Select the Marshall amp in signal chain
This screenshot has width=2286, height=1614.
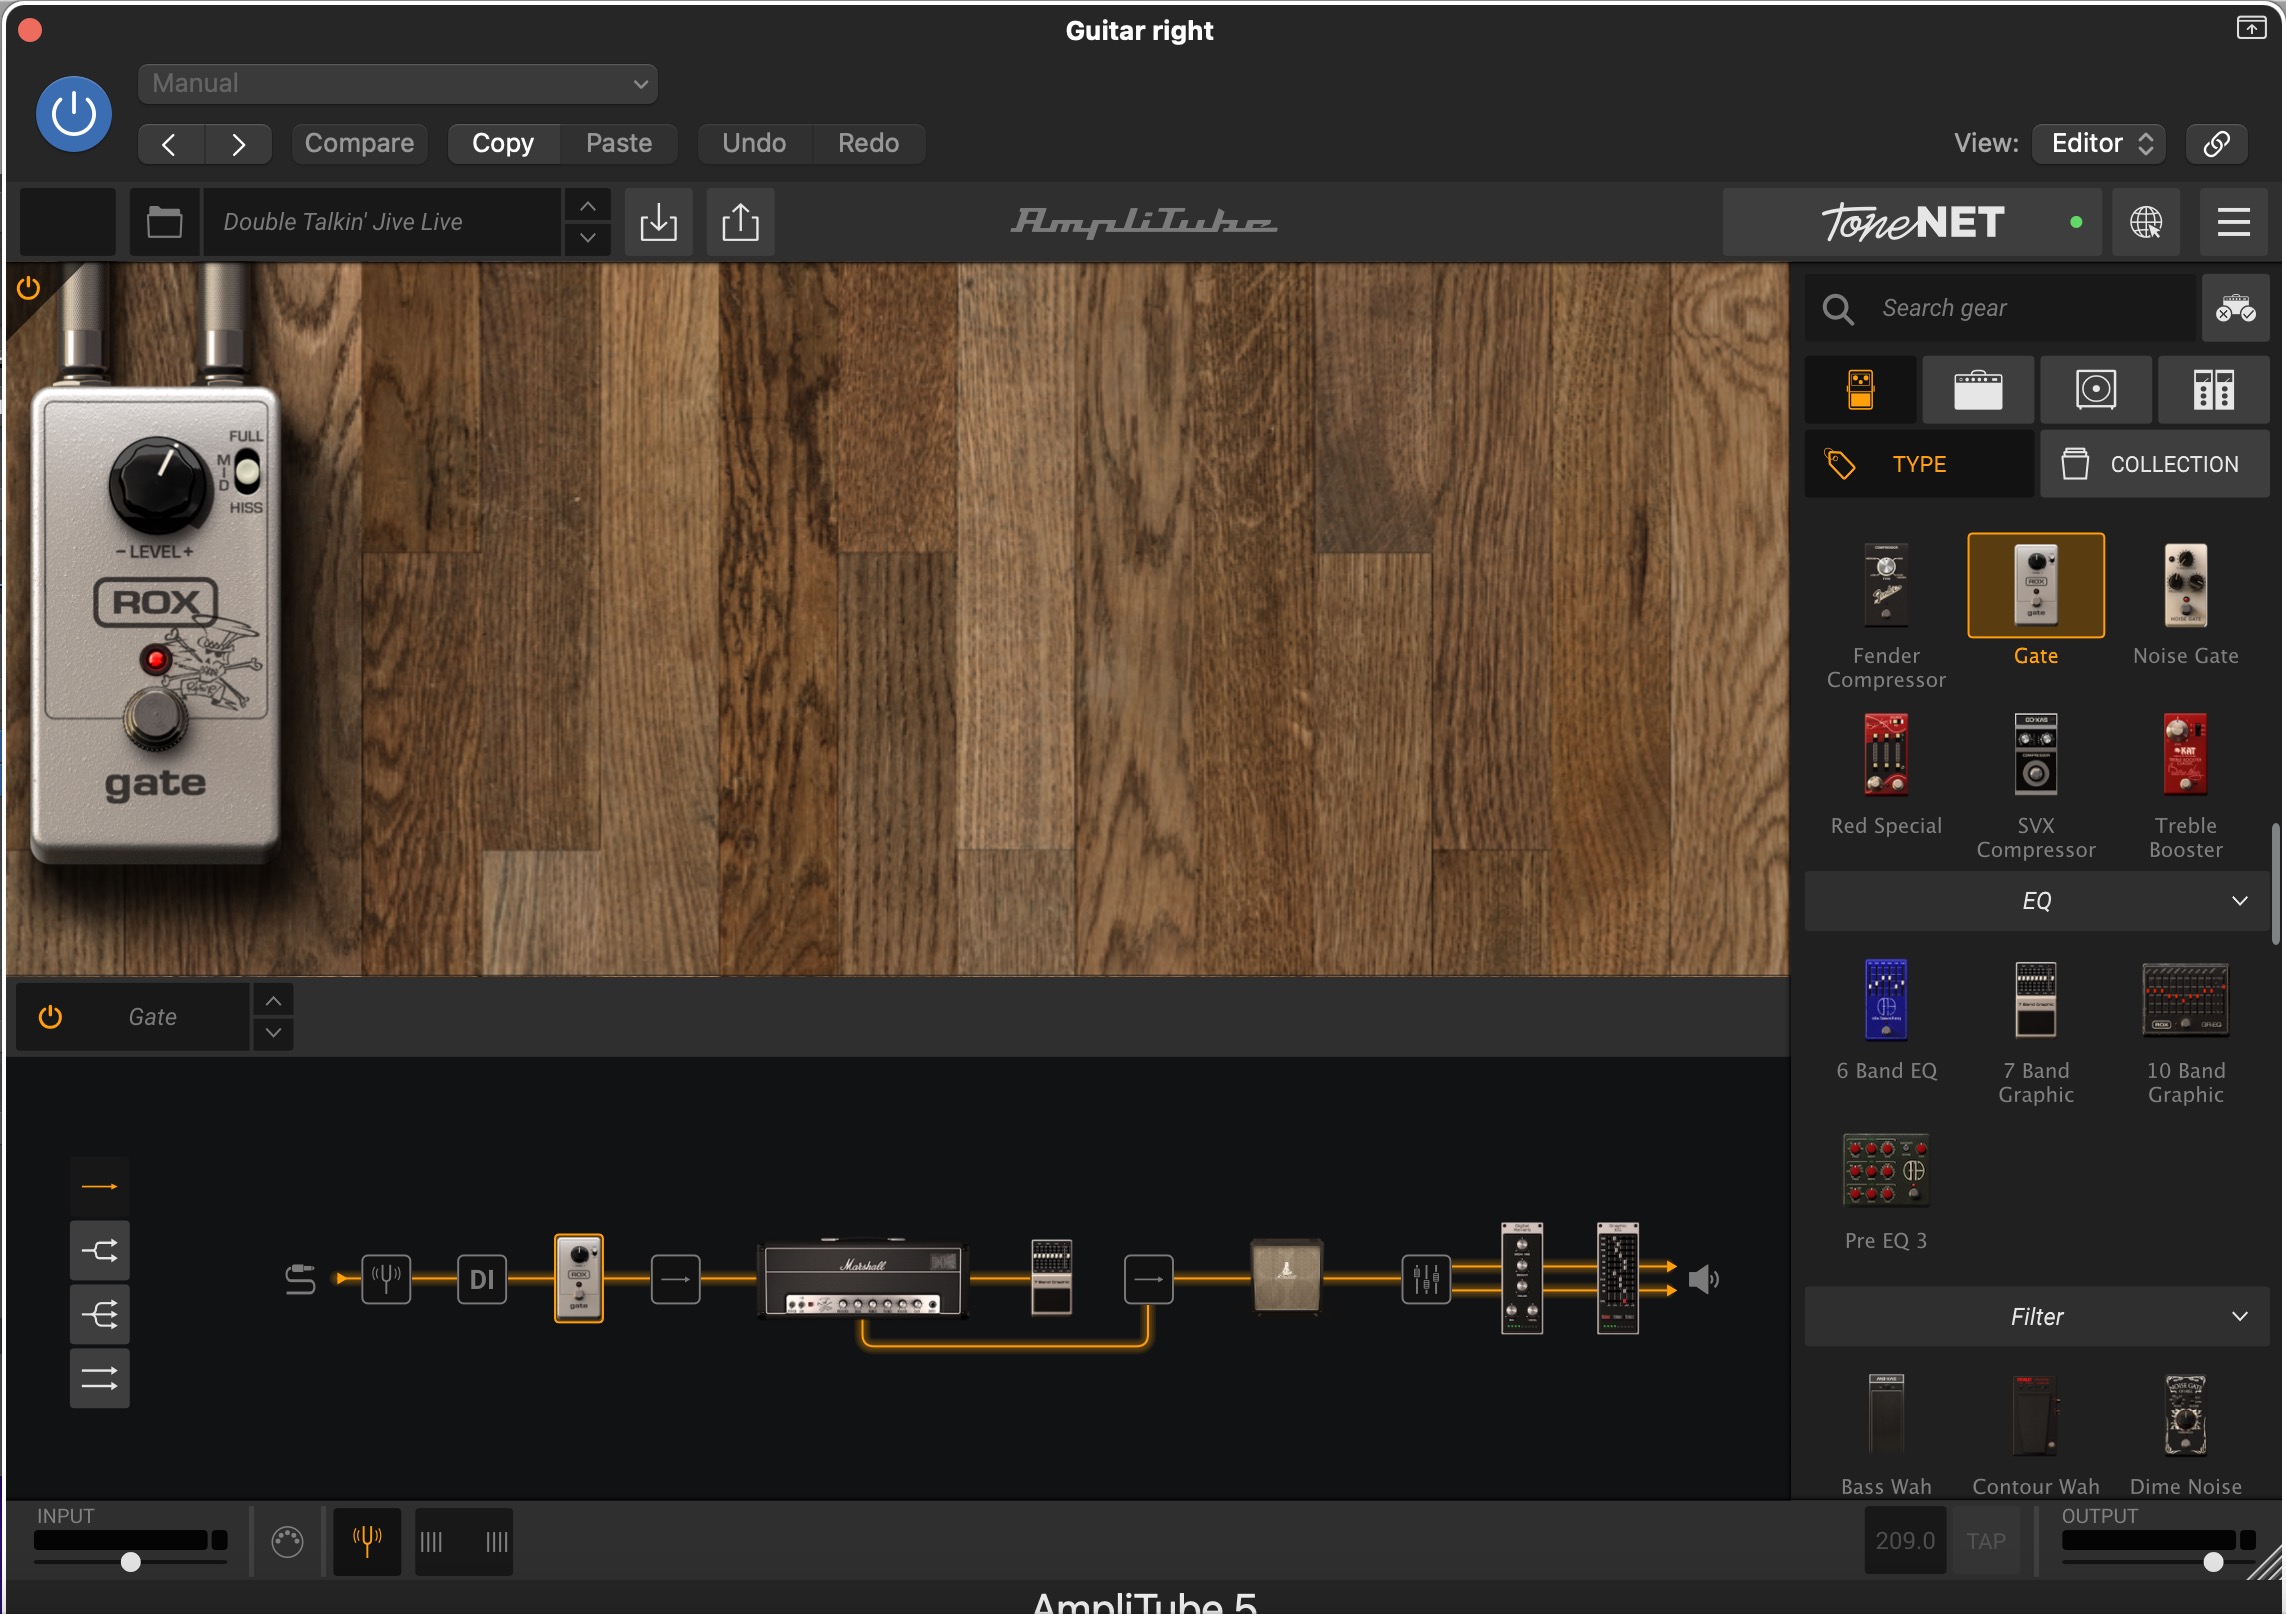(863, 1280)
